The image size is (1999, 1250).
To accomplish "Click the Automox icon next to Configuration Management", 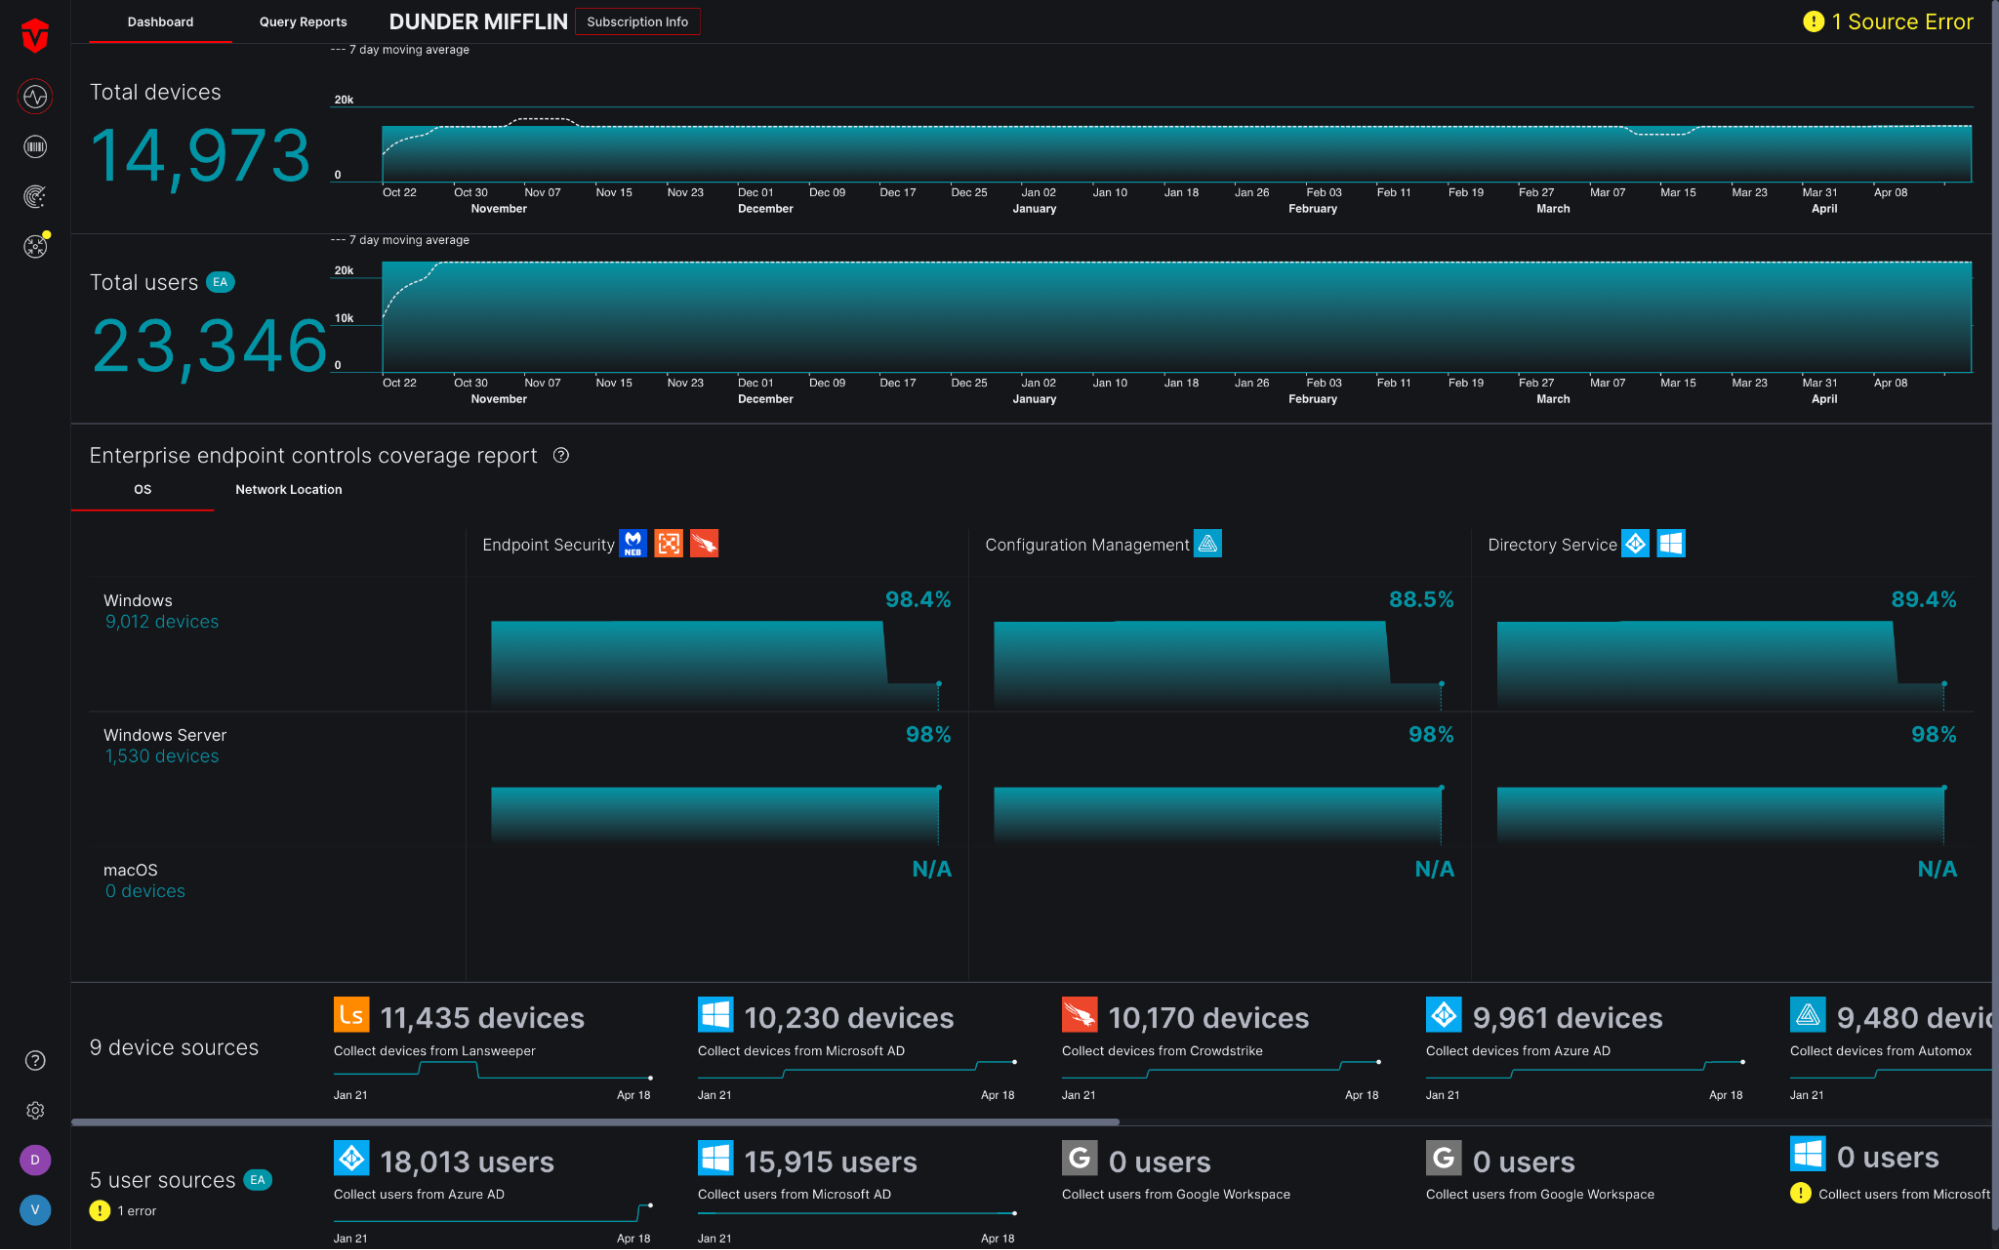I will [x=1208, y=544].
